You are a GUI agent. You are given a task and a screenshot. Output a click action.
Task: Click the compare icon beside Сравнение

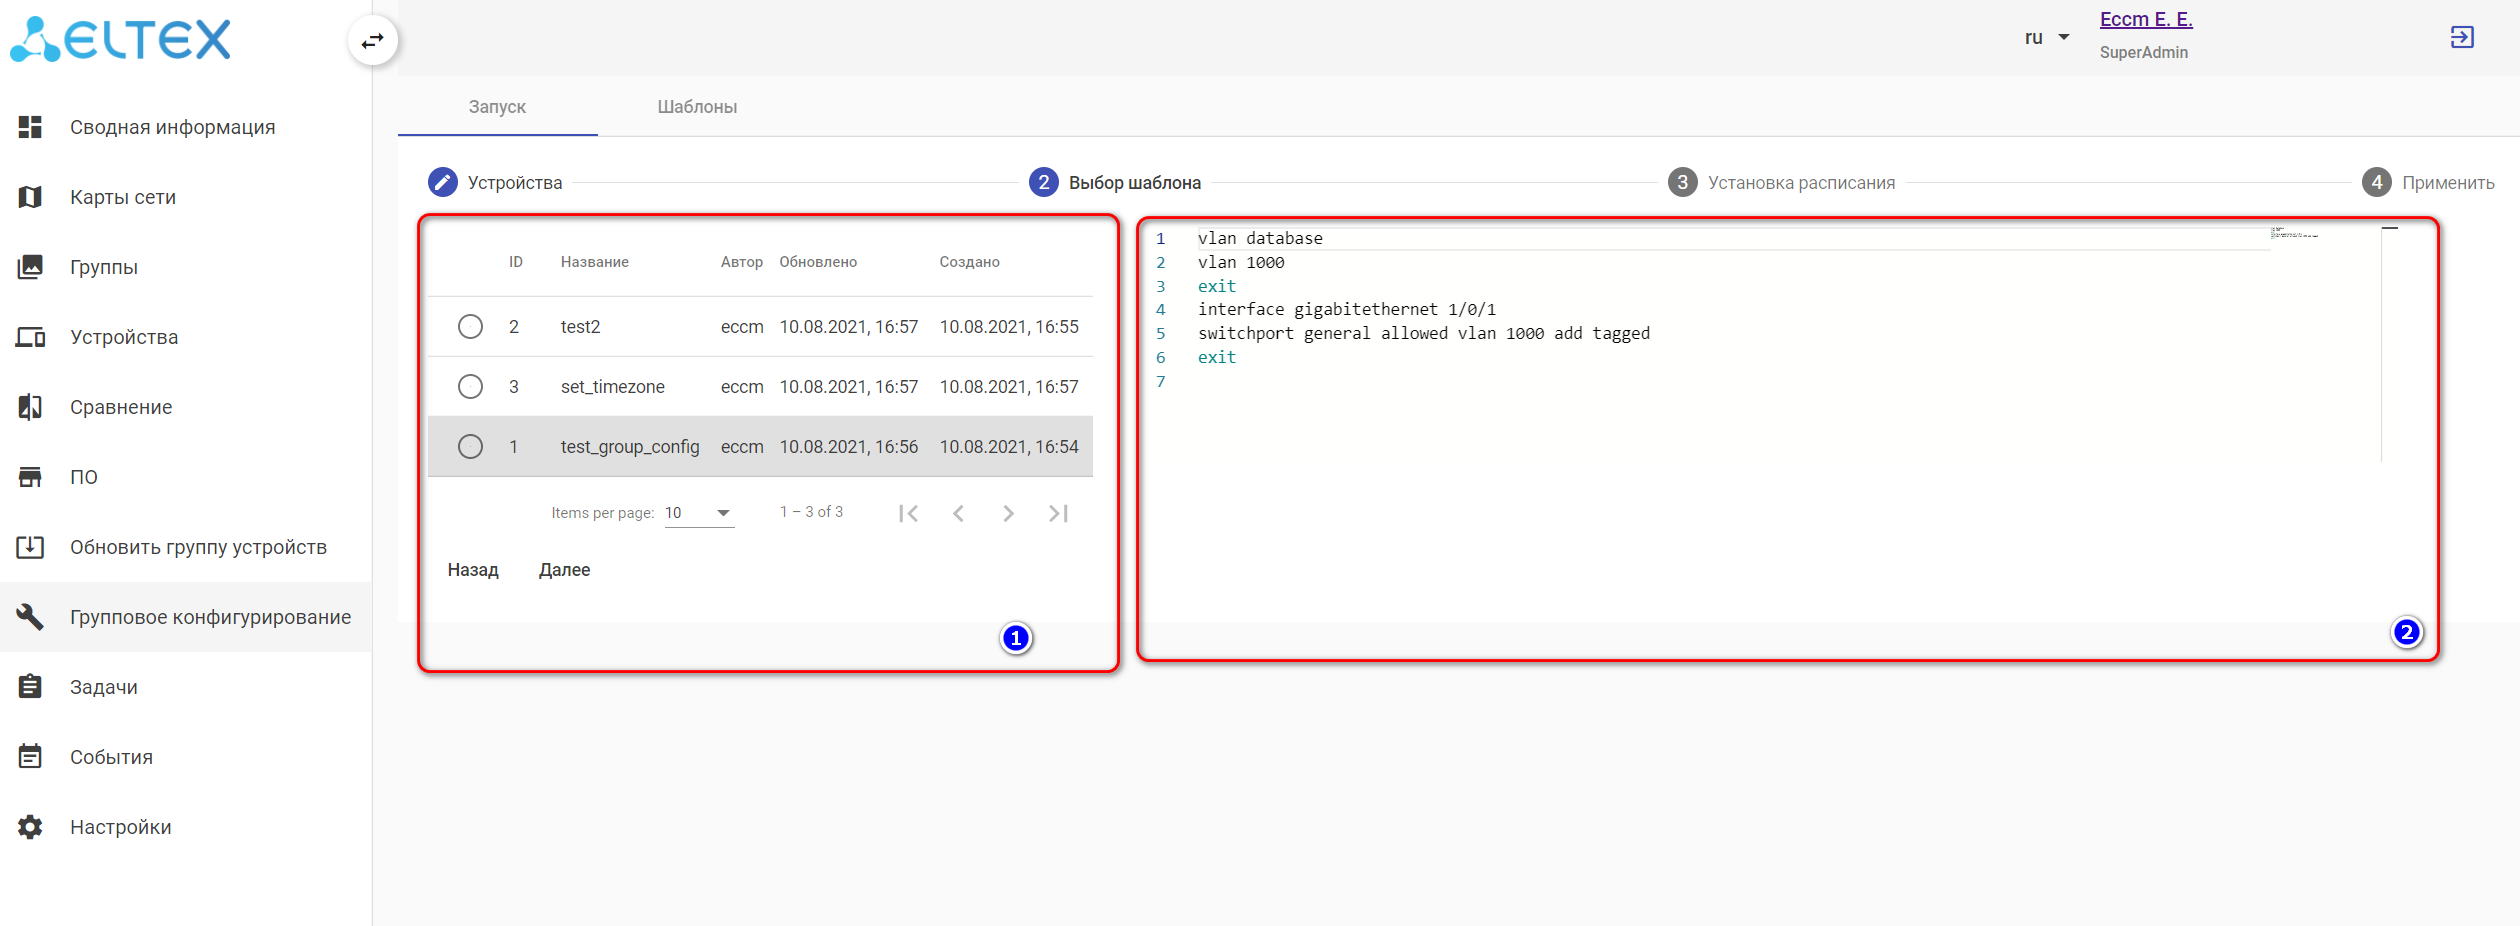tap(30, 407)
